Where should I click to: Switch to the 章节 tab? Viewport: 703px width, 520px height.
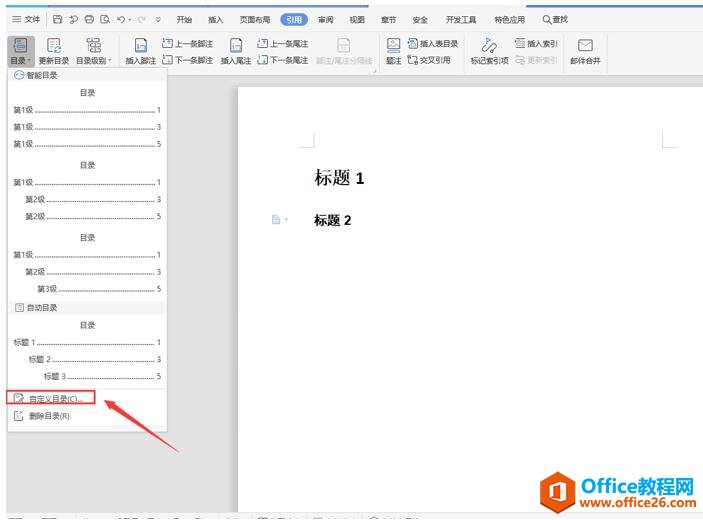(x=388, y=20)
